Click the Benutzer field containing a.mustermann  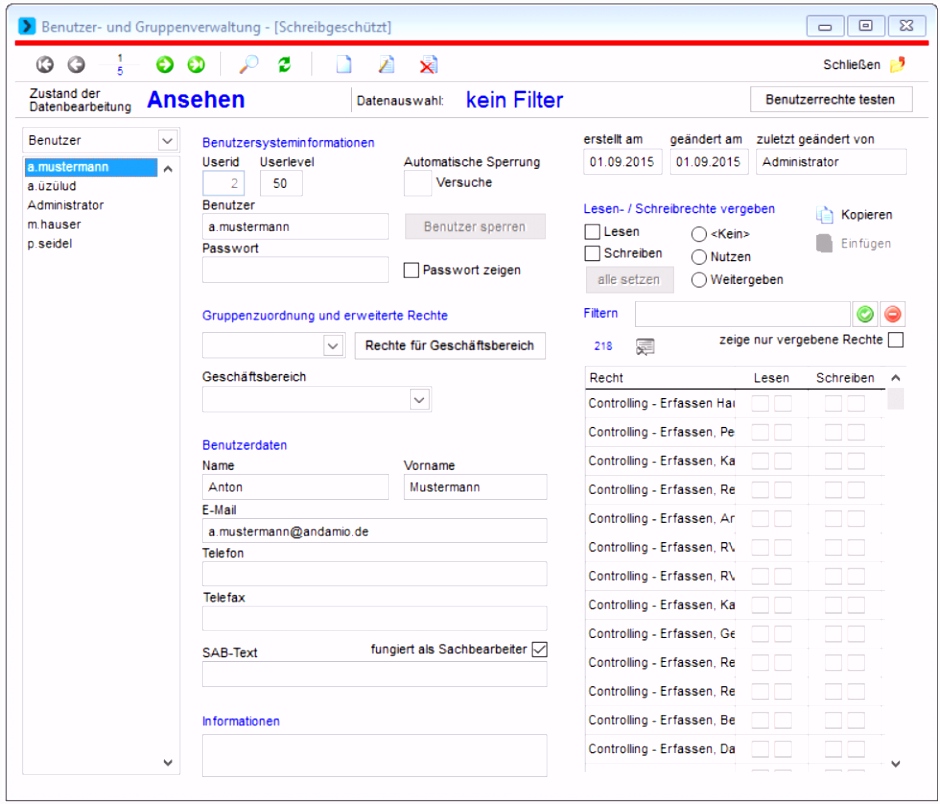tap(295, 227)
